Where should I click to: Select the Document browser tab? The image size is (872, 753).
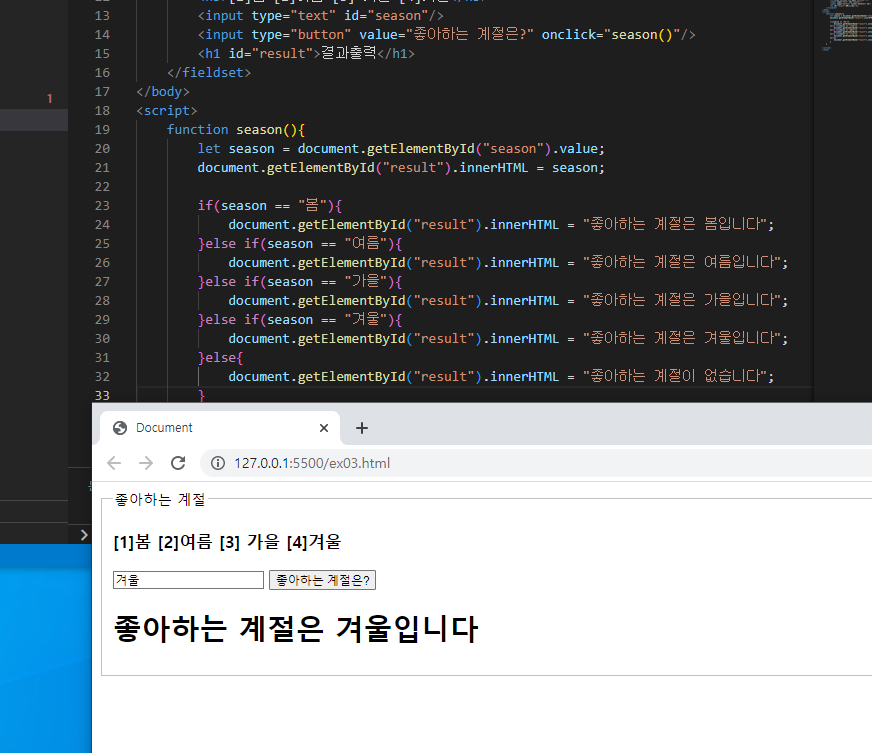click(220, 428)
